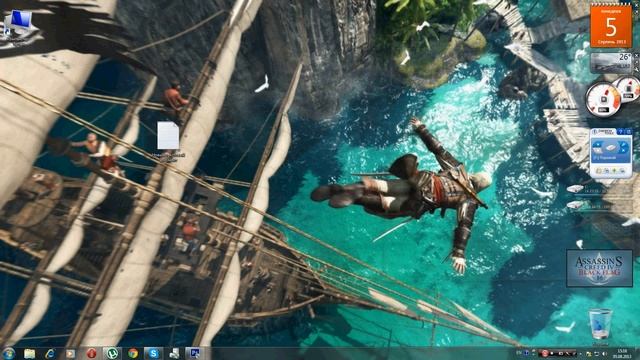Open the Recycle Bin on the desktop
Screen dimensions: 640x360
[x=600, y=324]
